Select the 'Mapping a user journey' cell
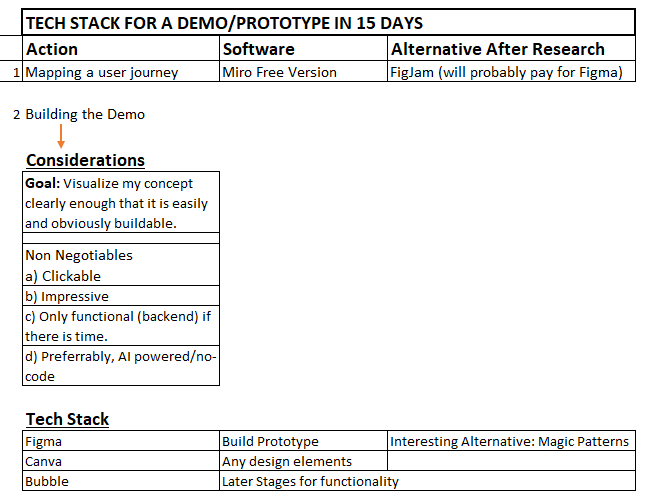The image size is (650, 504). click(x=121, y=72)
